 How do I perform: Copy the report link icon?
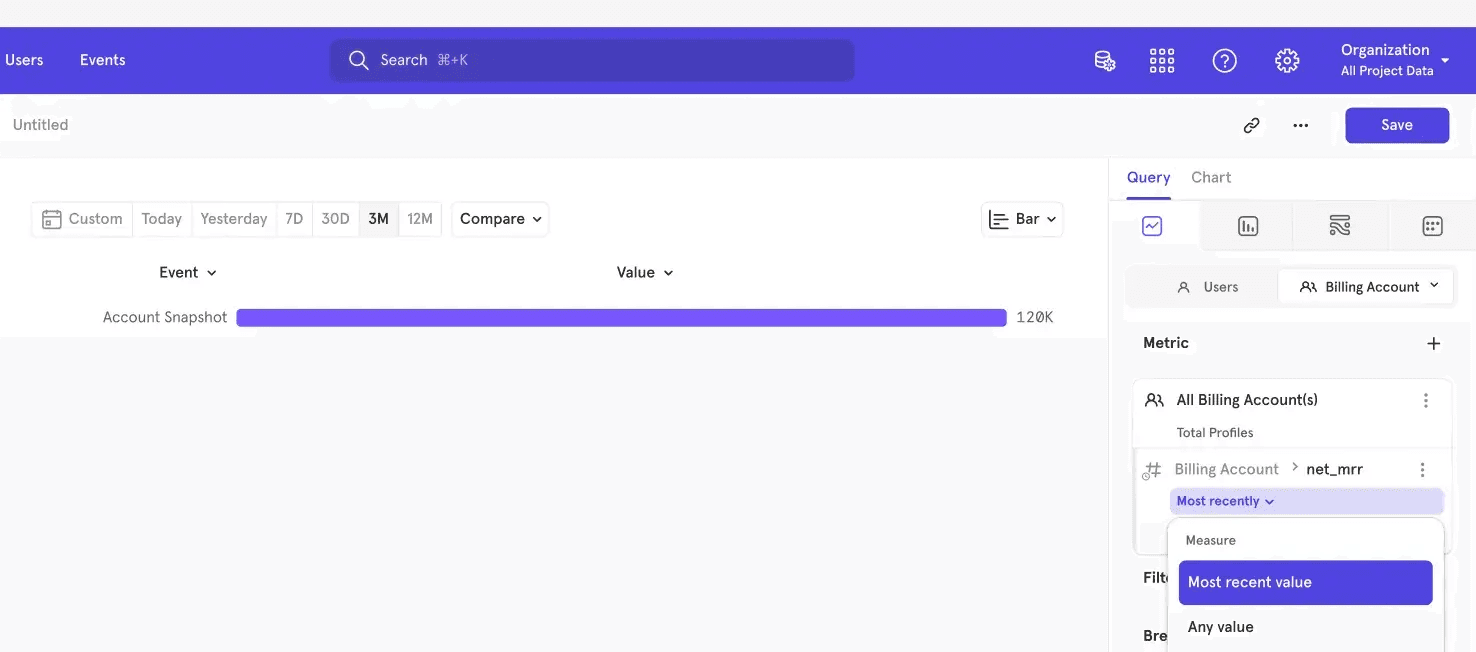[1251, 126]
